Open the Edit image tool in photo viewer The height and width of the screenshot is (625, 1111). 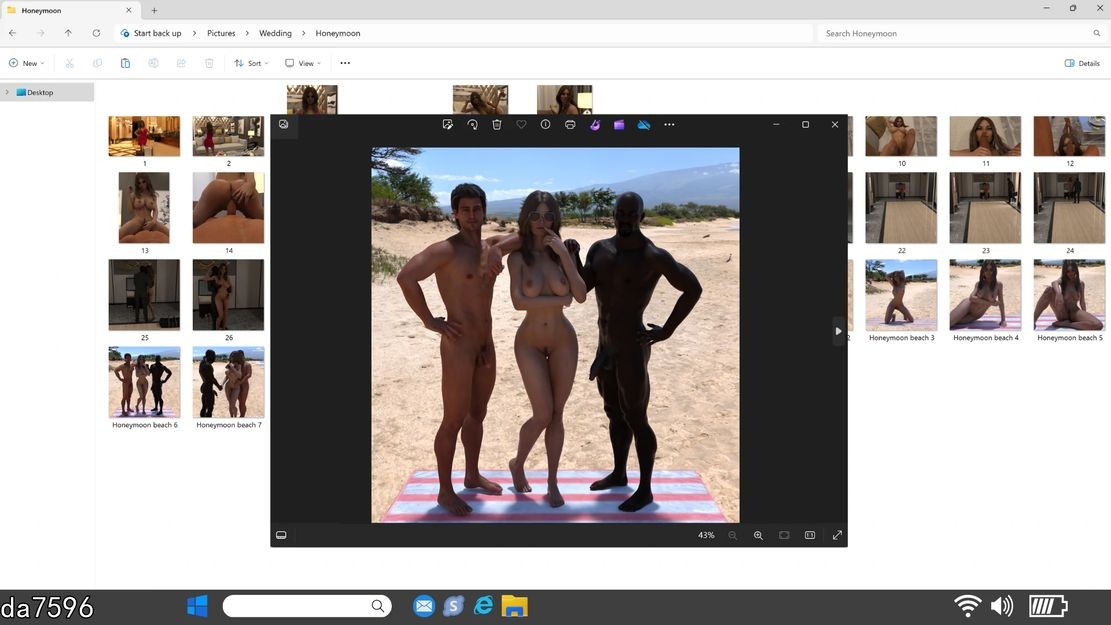[x=447, y=125]
